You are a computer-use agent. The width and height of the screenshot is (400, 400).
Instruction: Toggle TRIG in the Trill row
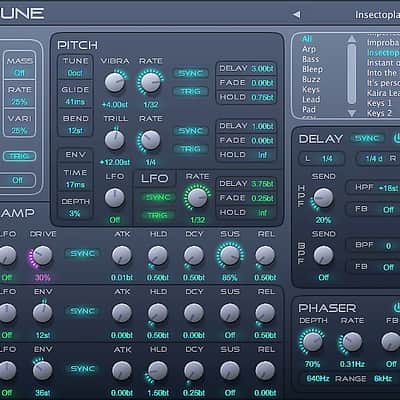[190, 149]
